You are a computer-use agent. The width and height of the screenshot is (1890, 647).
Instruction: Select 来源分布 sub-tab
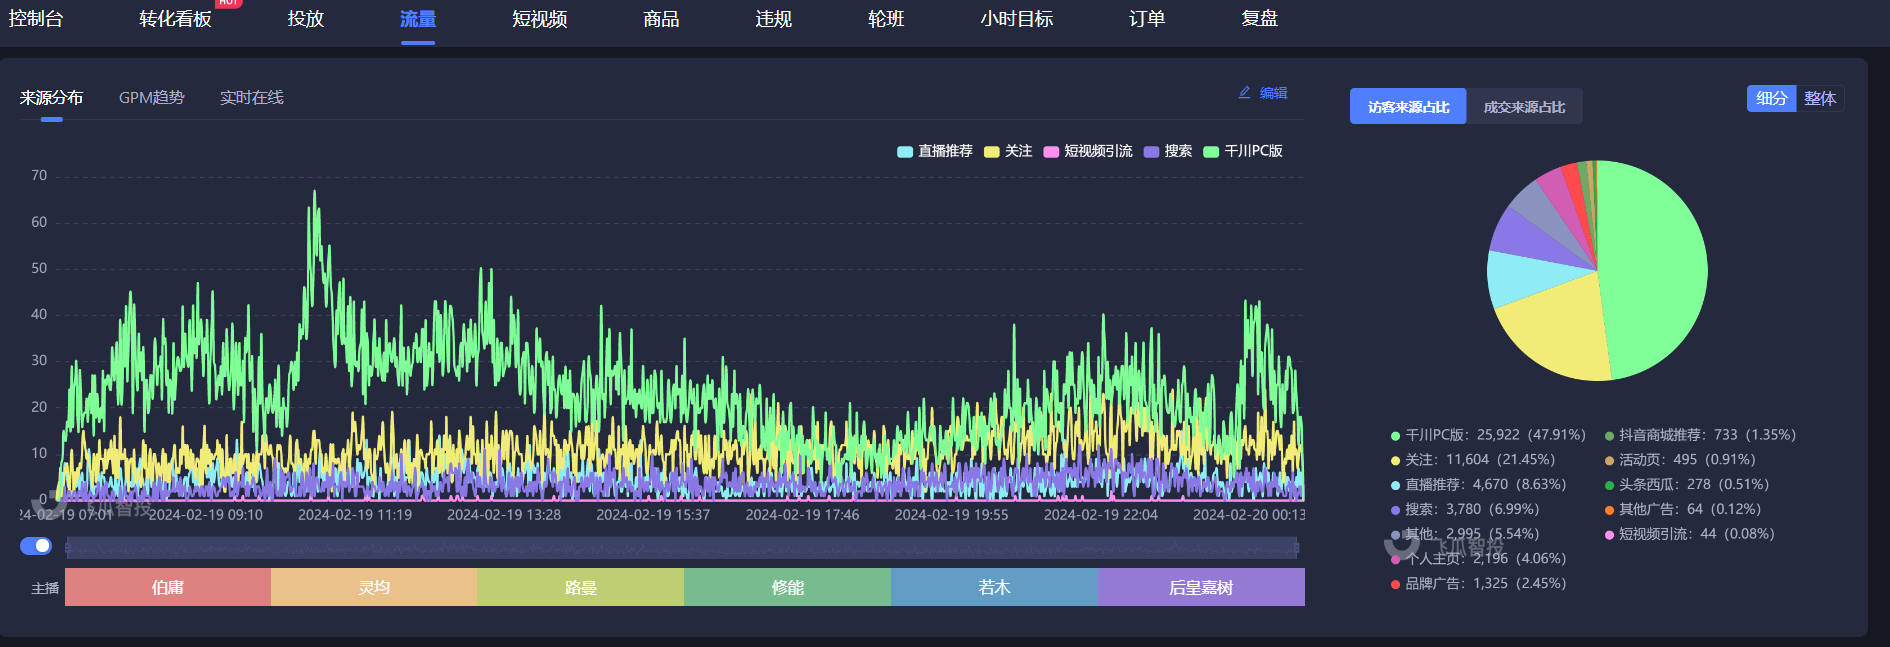(x=51, y=97)
